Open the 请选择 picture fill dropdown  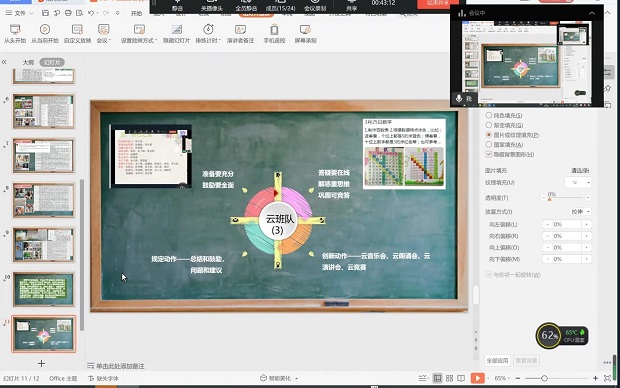pos(580,170)
